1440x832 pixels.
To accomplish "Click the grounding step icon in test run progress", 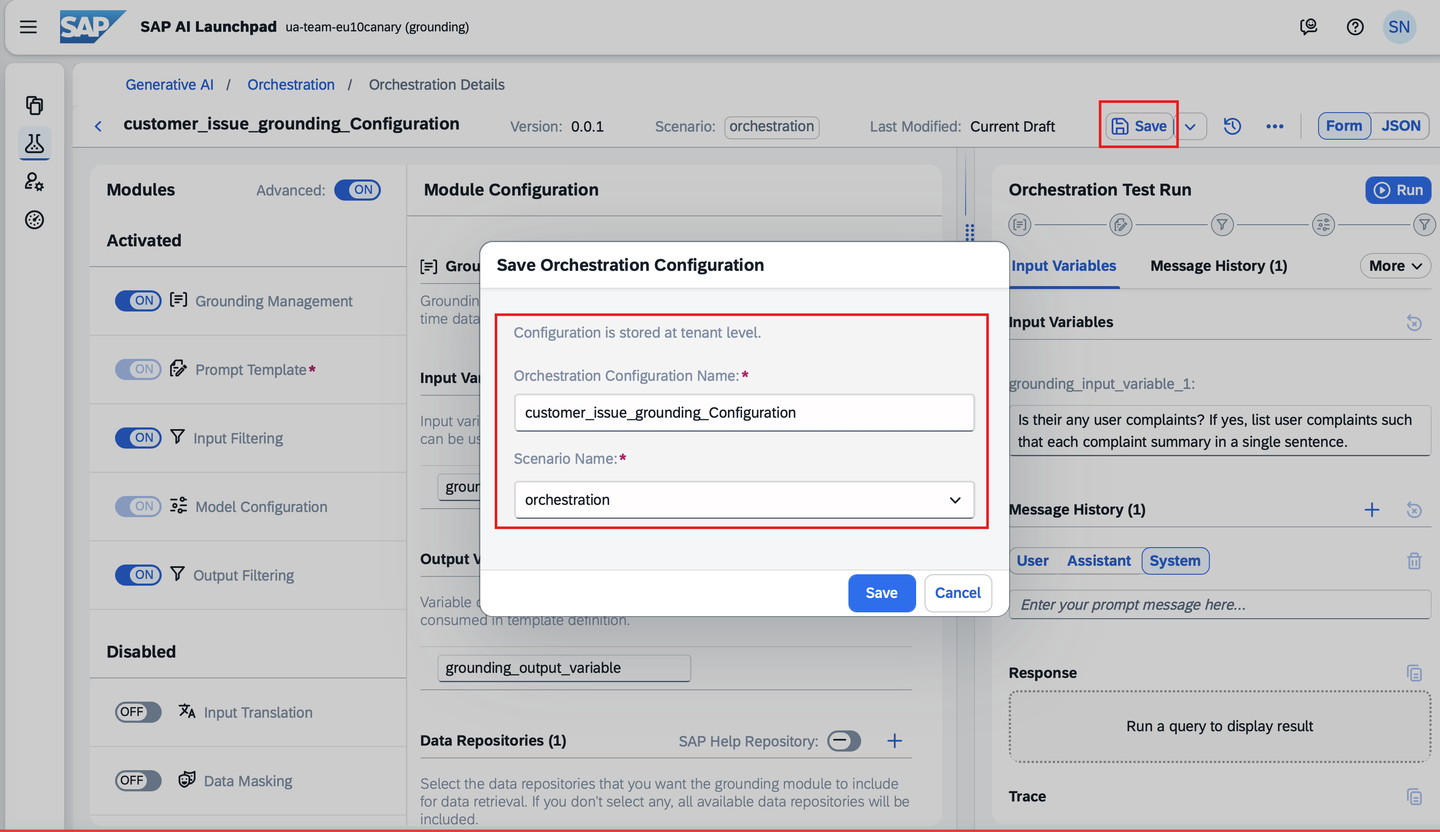I will click(1019, 225).
